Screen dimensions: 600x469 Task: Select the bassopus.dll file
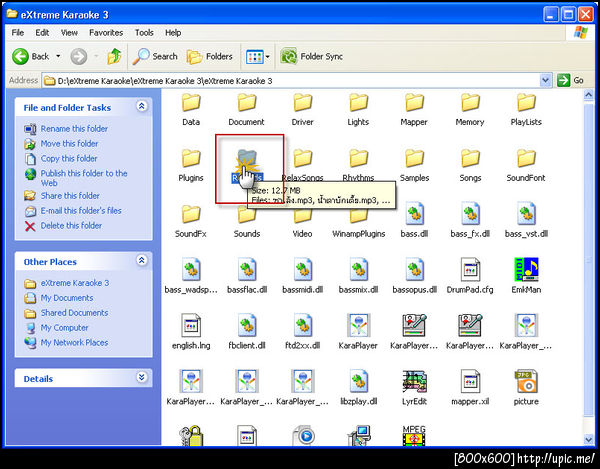click(414, 275)
